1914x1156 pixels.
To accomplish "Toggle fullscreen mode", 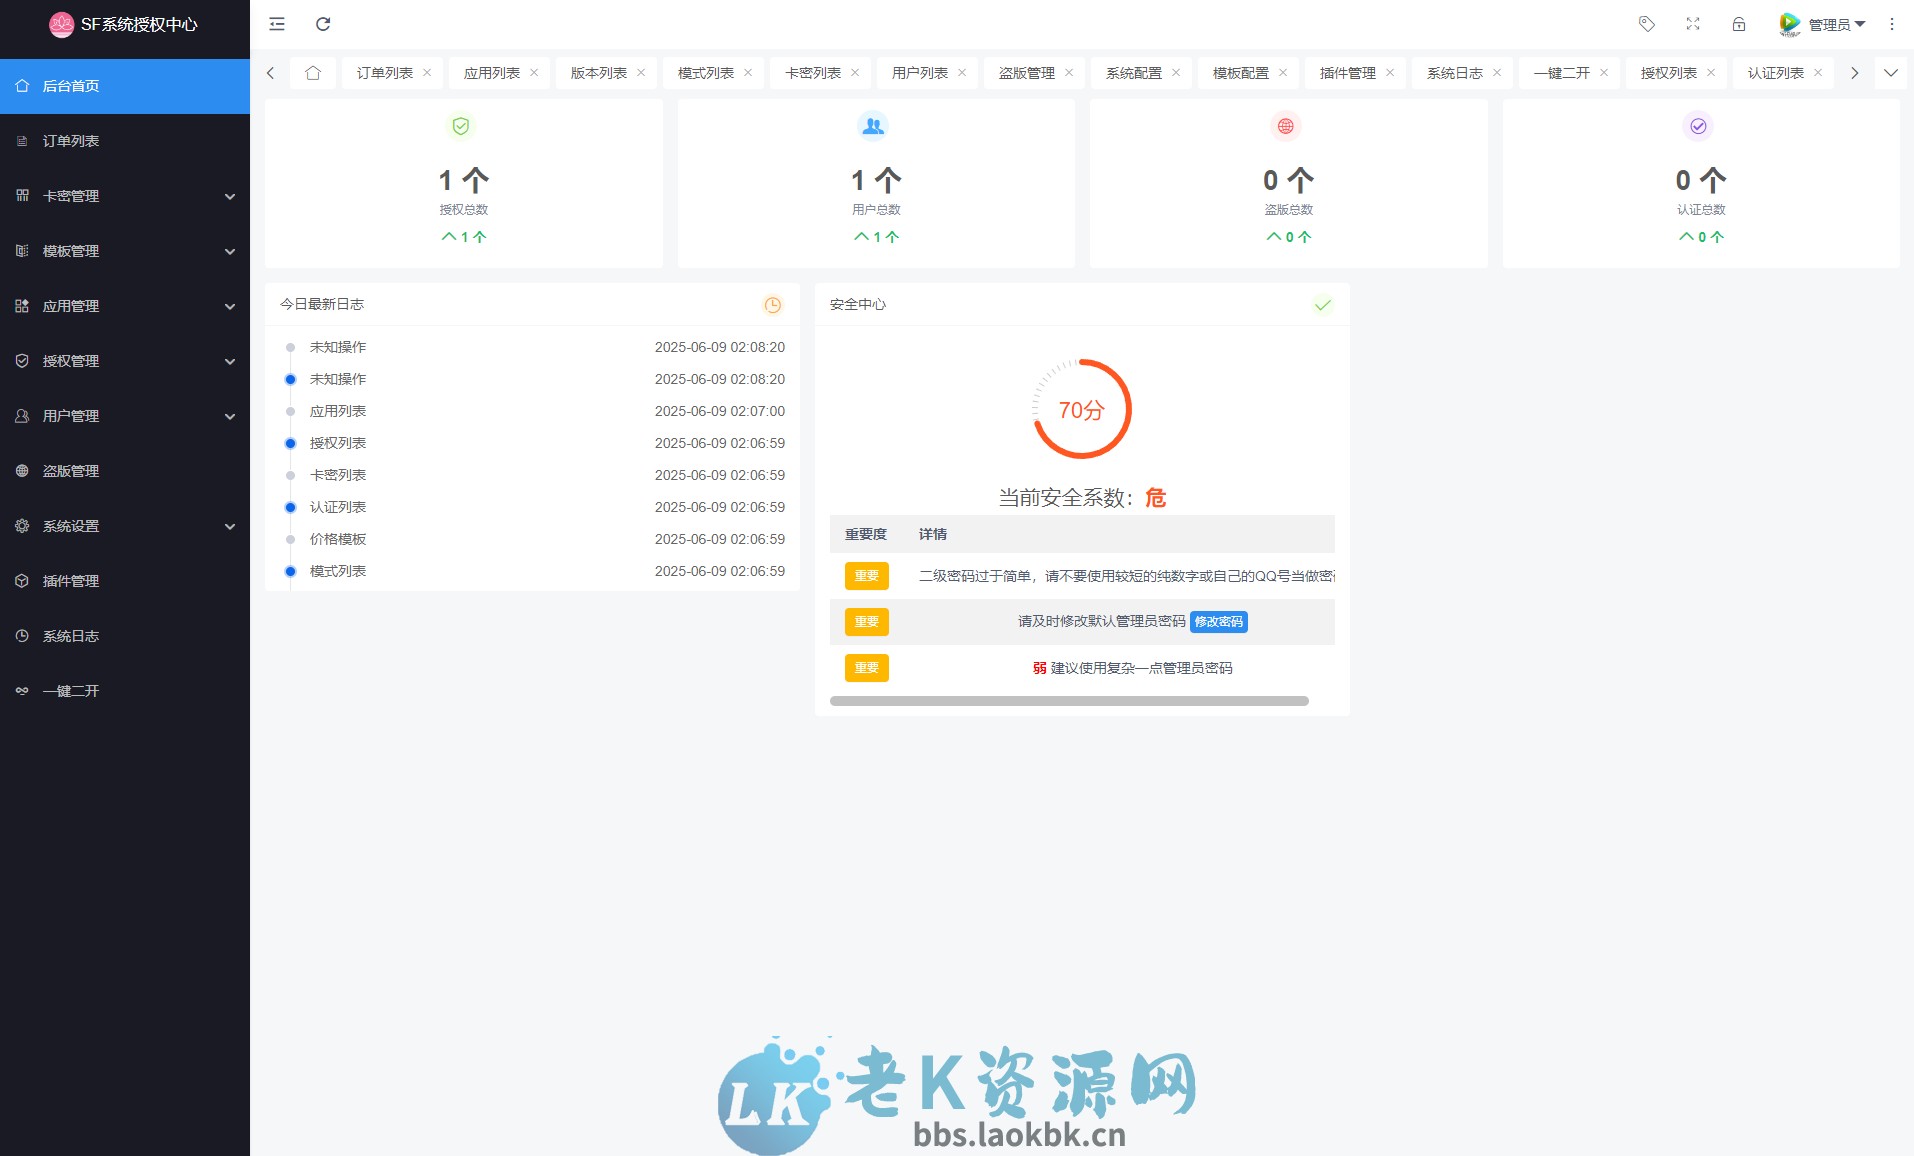I will 1694,23.
